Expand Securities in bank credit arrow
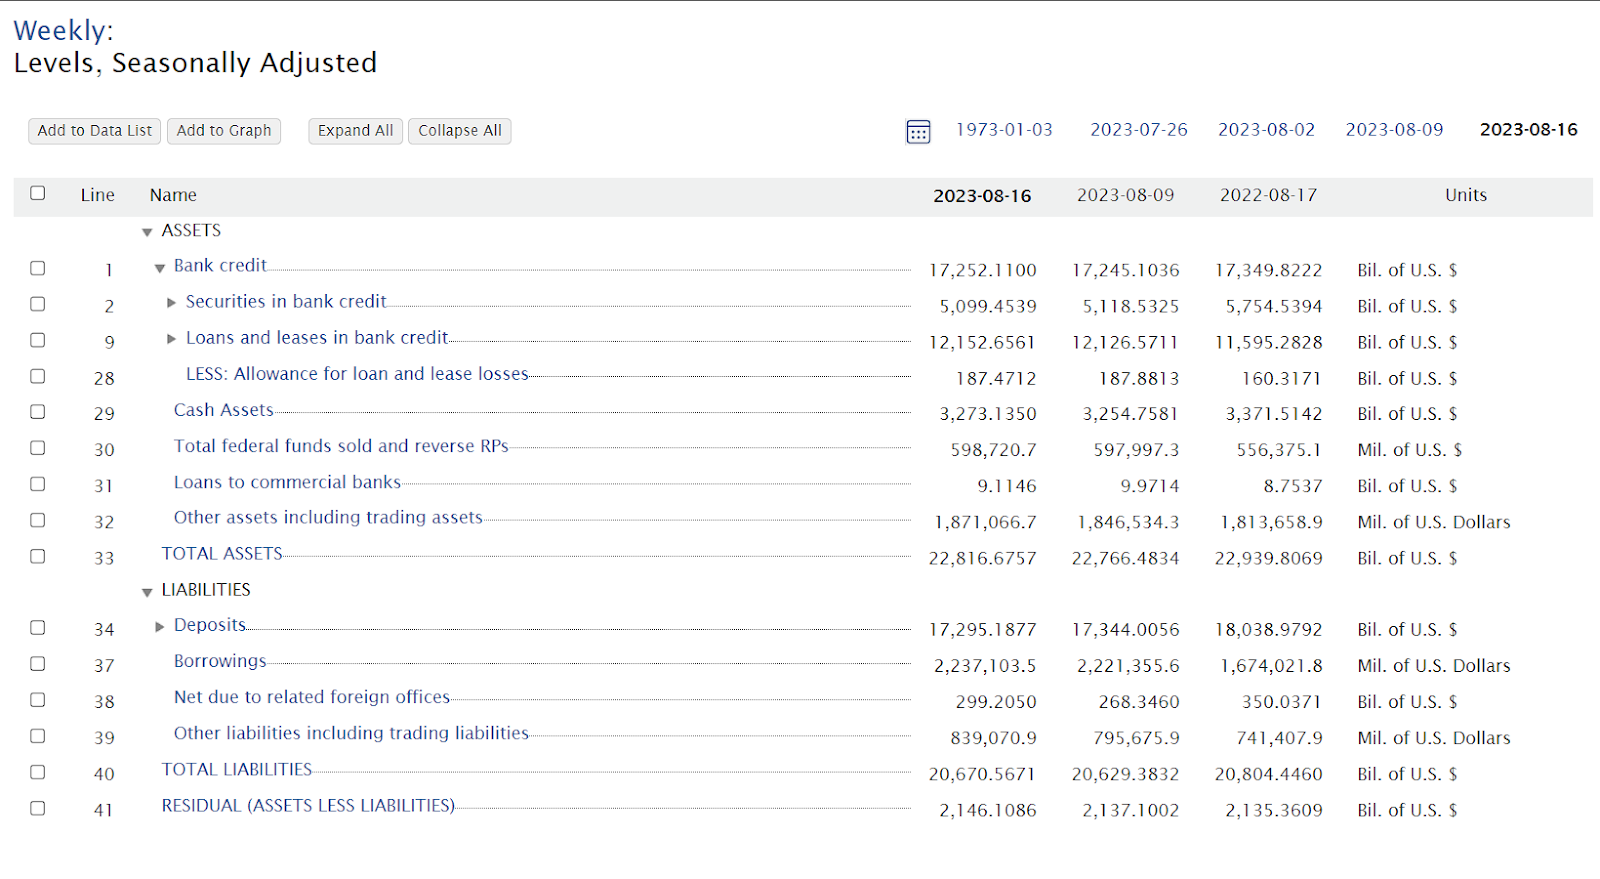Image resolution: width=1600 pixels, height=879 pixels. 171,303
